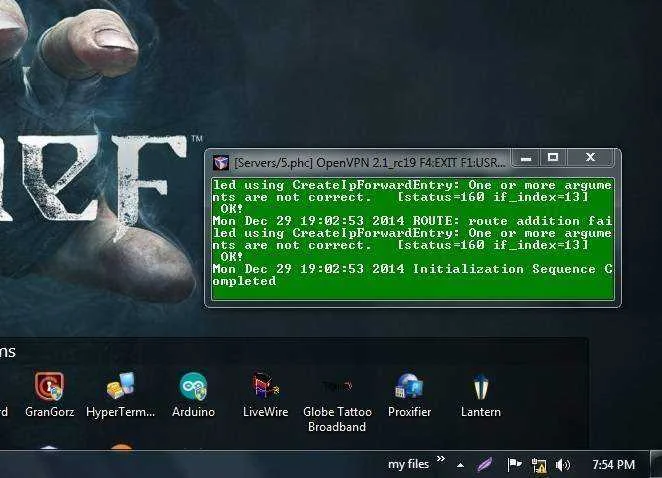Click the Show Desktop button
The width and height of the screenshot is (662, 478).
pos(656,464)
